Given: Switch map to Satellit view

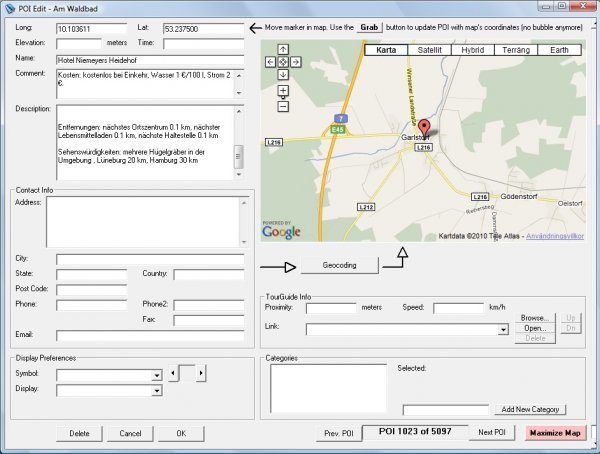Looking at the screenshot, I should click(429, 49).
